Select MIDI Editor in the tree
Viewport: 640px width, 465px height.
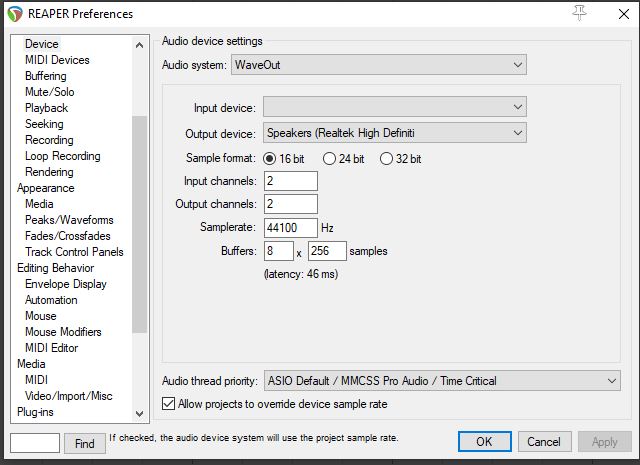click(51, 347)
